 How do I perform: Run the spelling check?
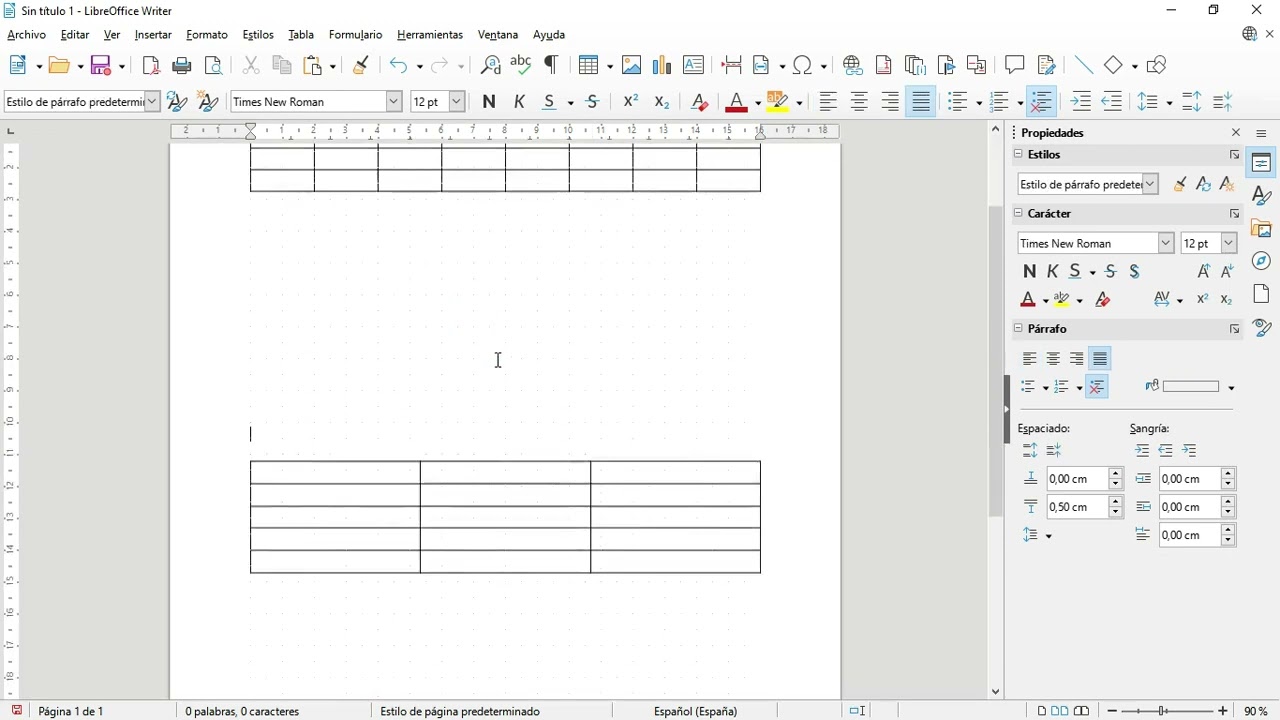(520, 65)
